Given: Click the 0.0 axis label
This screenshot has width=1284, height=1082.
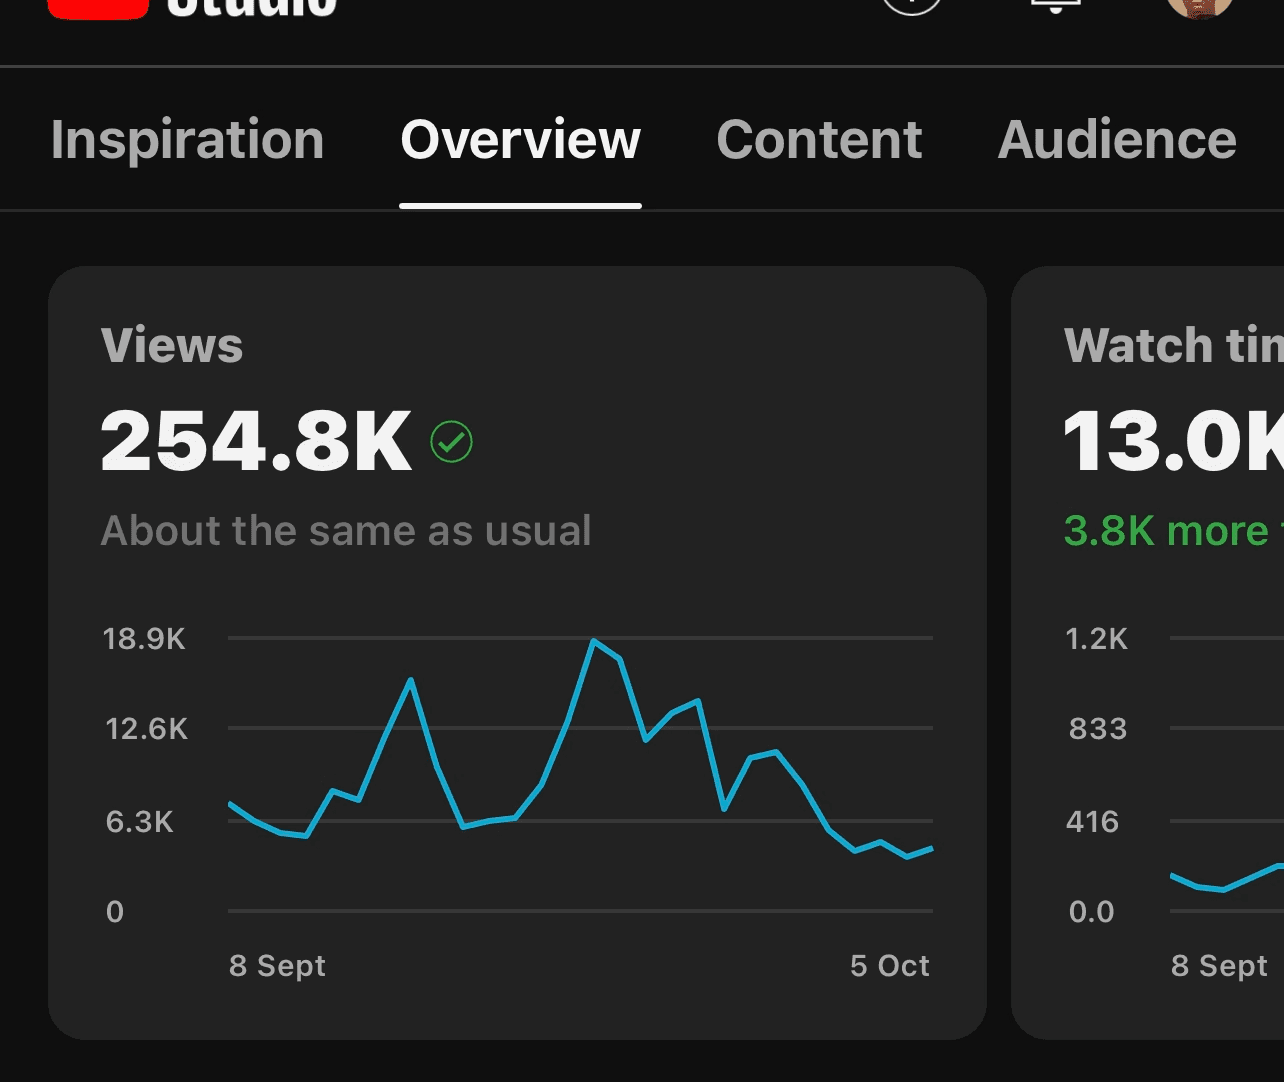Looking at the screenshot, I should click(1091, 912).
